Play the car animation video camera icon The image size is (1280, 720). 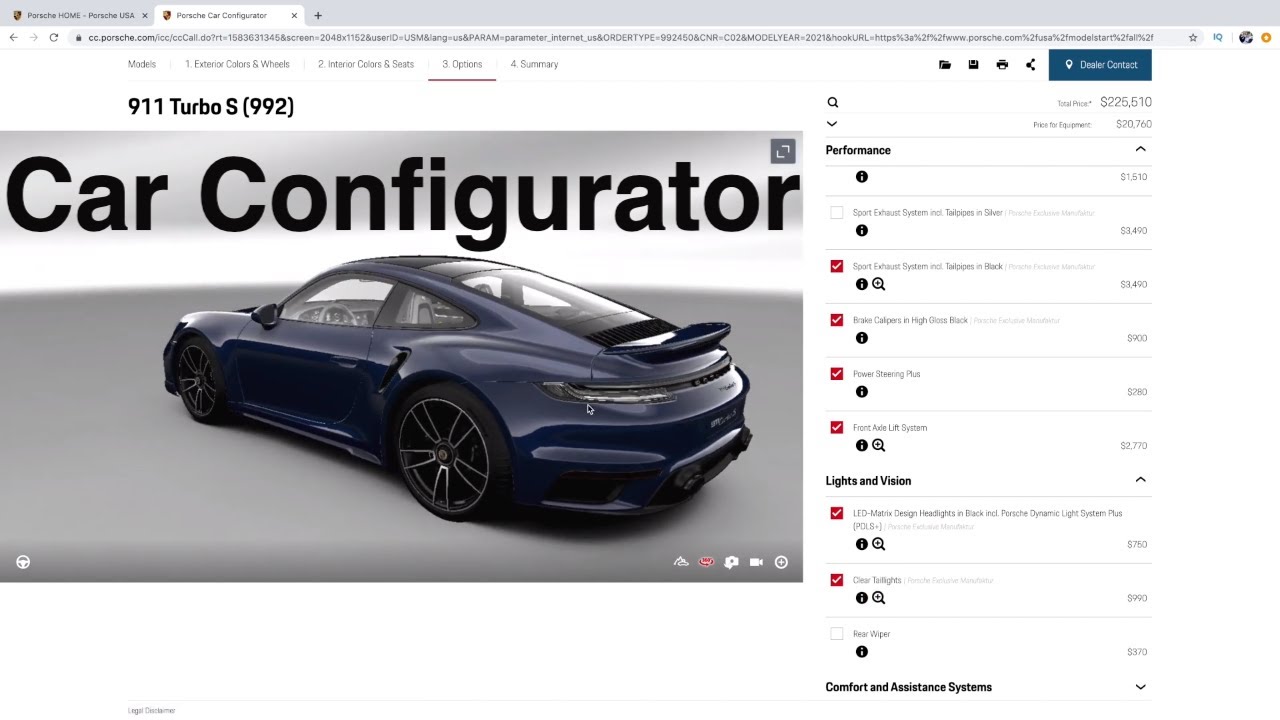[x=756, y=562]
